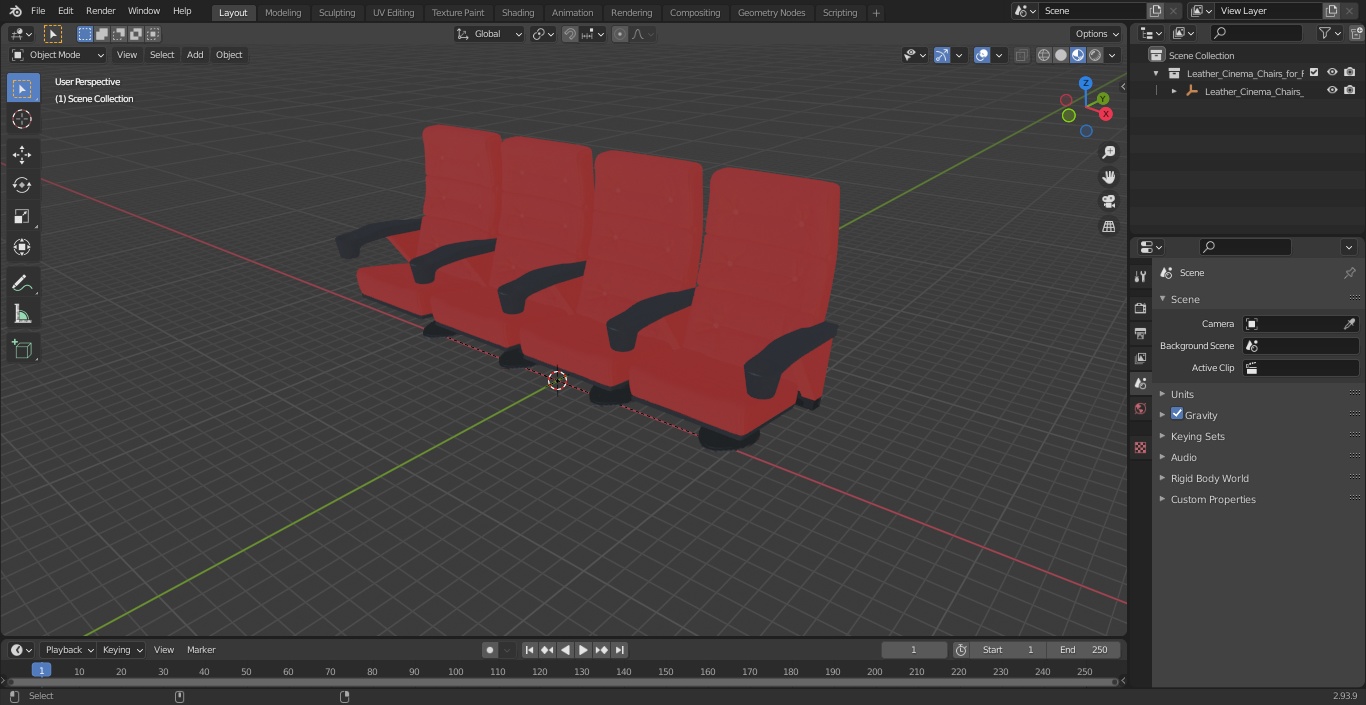Switch to rendered viewport shading
This screenshot has width=1366, height=705.
[1095, 55]
